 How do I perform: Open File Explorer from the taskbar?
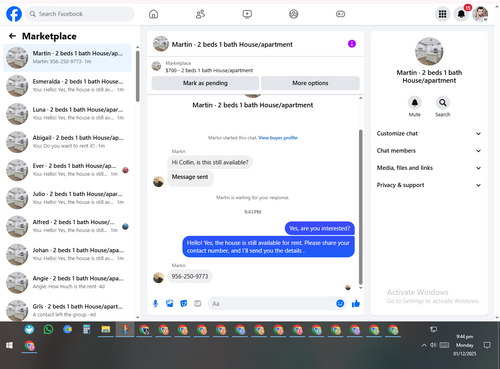(x=106, y=330)
